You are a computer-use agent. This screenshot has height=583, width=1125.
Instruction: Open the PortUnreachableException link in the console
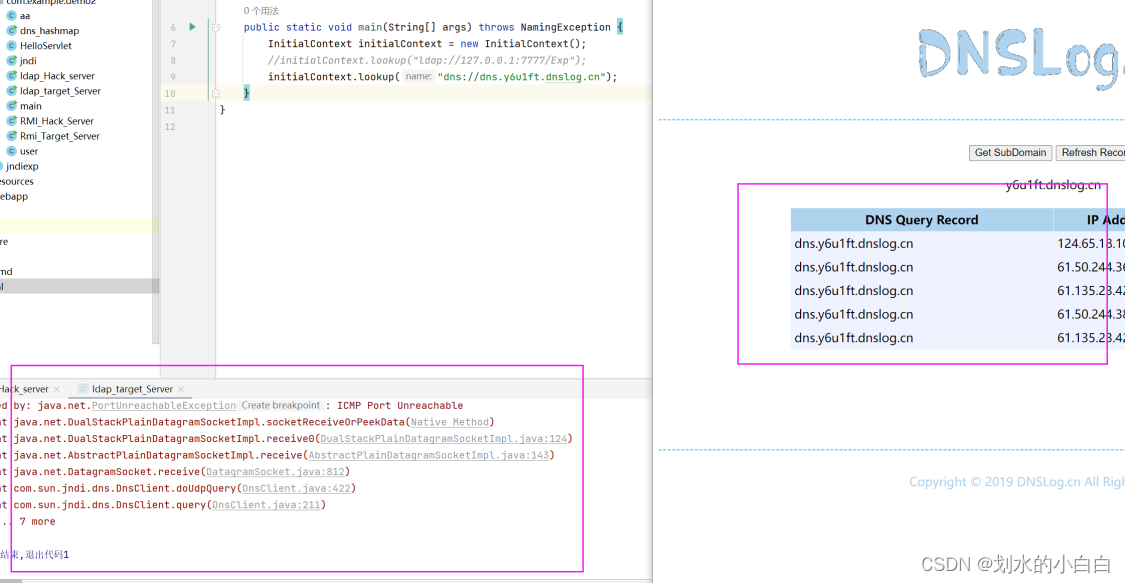(x=164, y=406)
